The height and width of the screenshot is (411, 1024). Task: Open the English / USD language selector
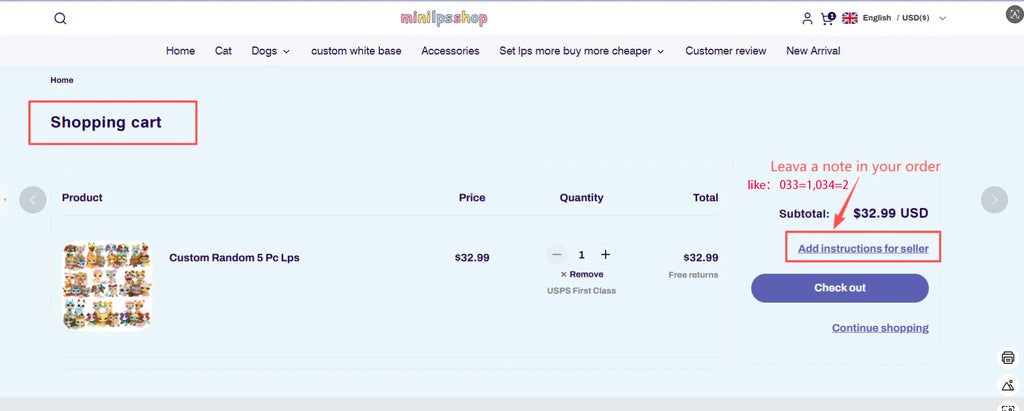tap(895, 18)
